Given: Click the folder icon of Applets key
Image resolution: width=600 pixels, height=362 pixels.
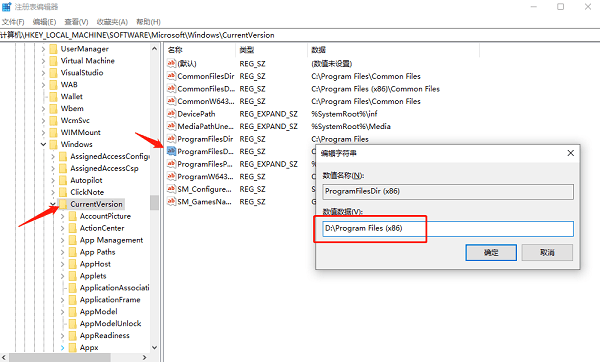Looking at the screenshot, I should pos(73,276).
